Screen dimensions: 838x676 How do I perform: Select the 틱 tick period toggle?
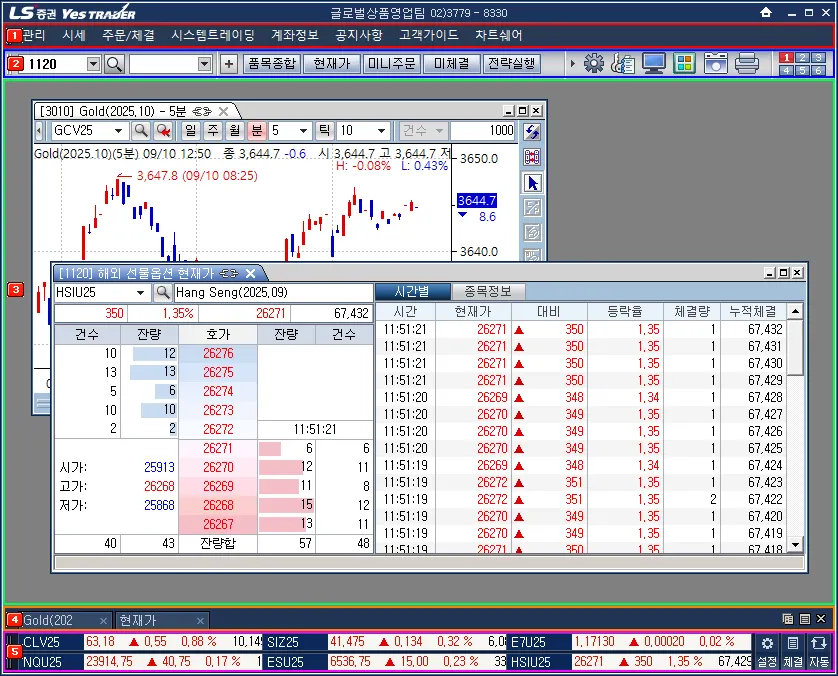tap(324, 130)
